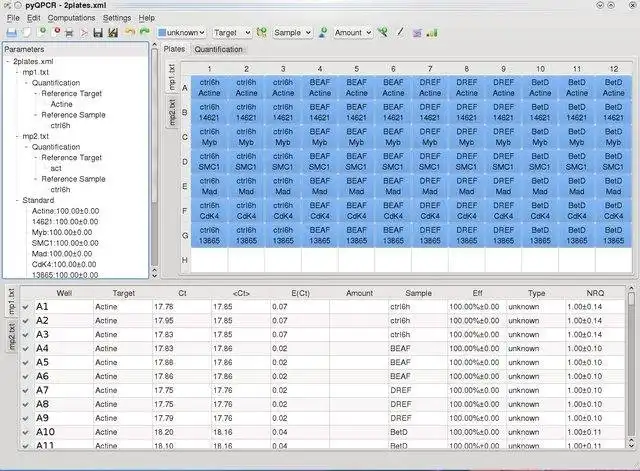This screenshot has width=640, height=471.
Task: Click the undo arrow icon
Action: 129,32
